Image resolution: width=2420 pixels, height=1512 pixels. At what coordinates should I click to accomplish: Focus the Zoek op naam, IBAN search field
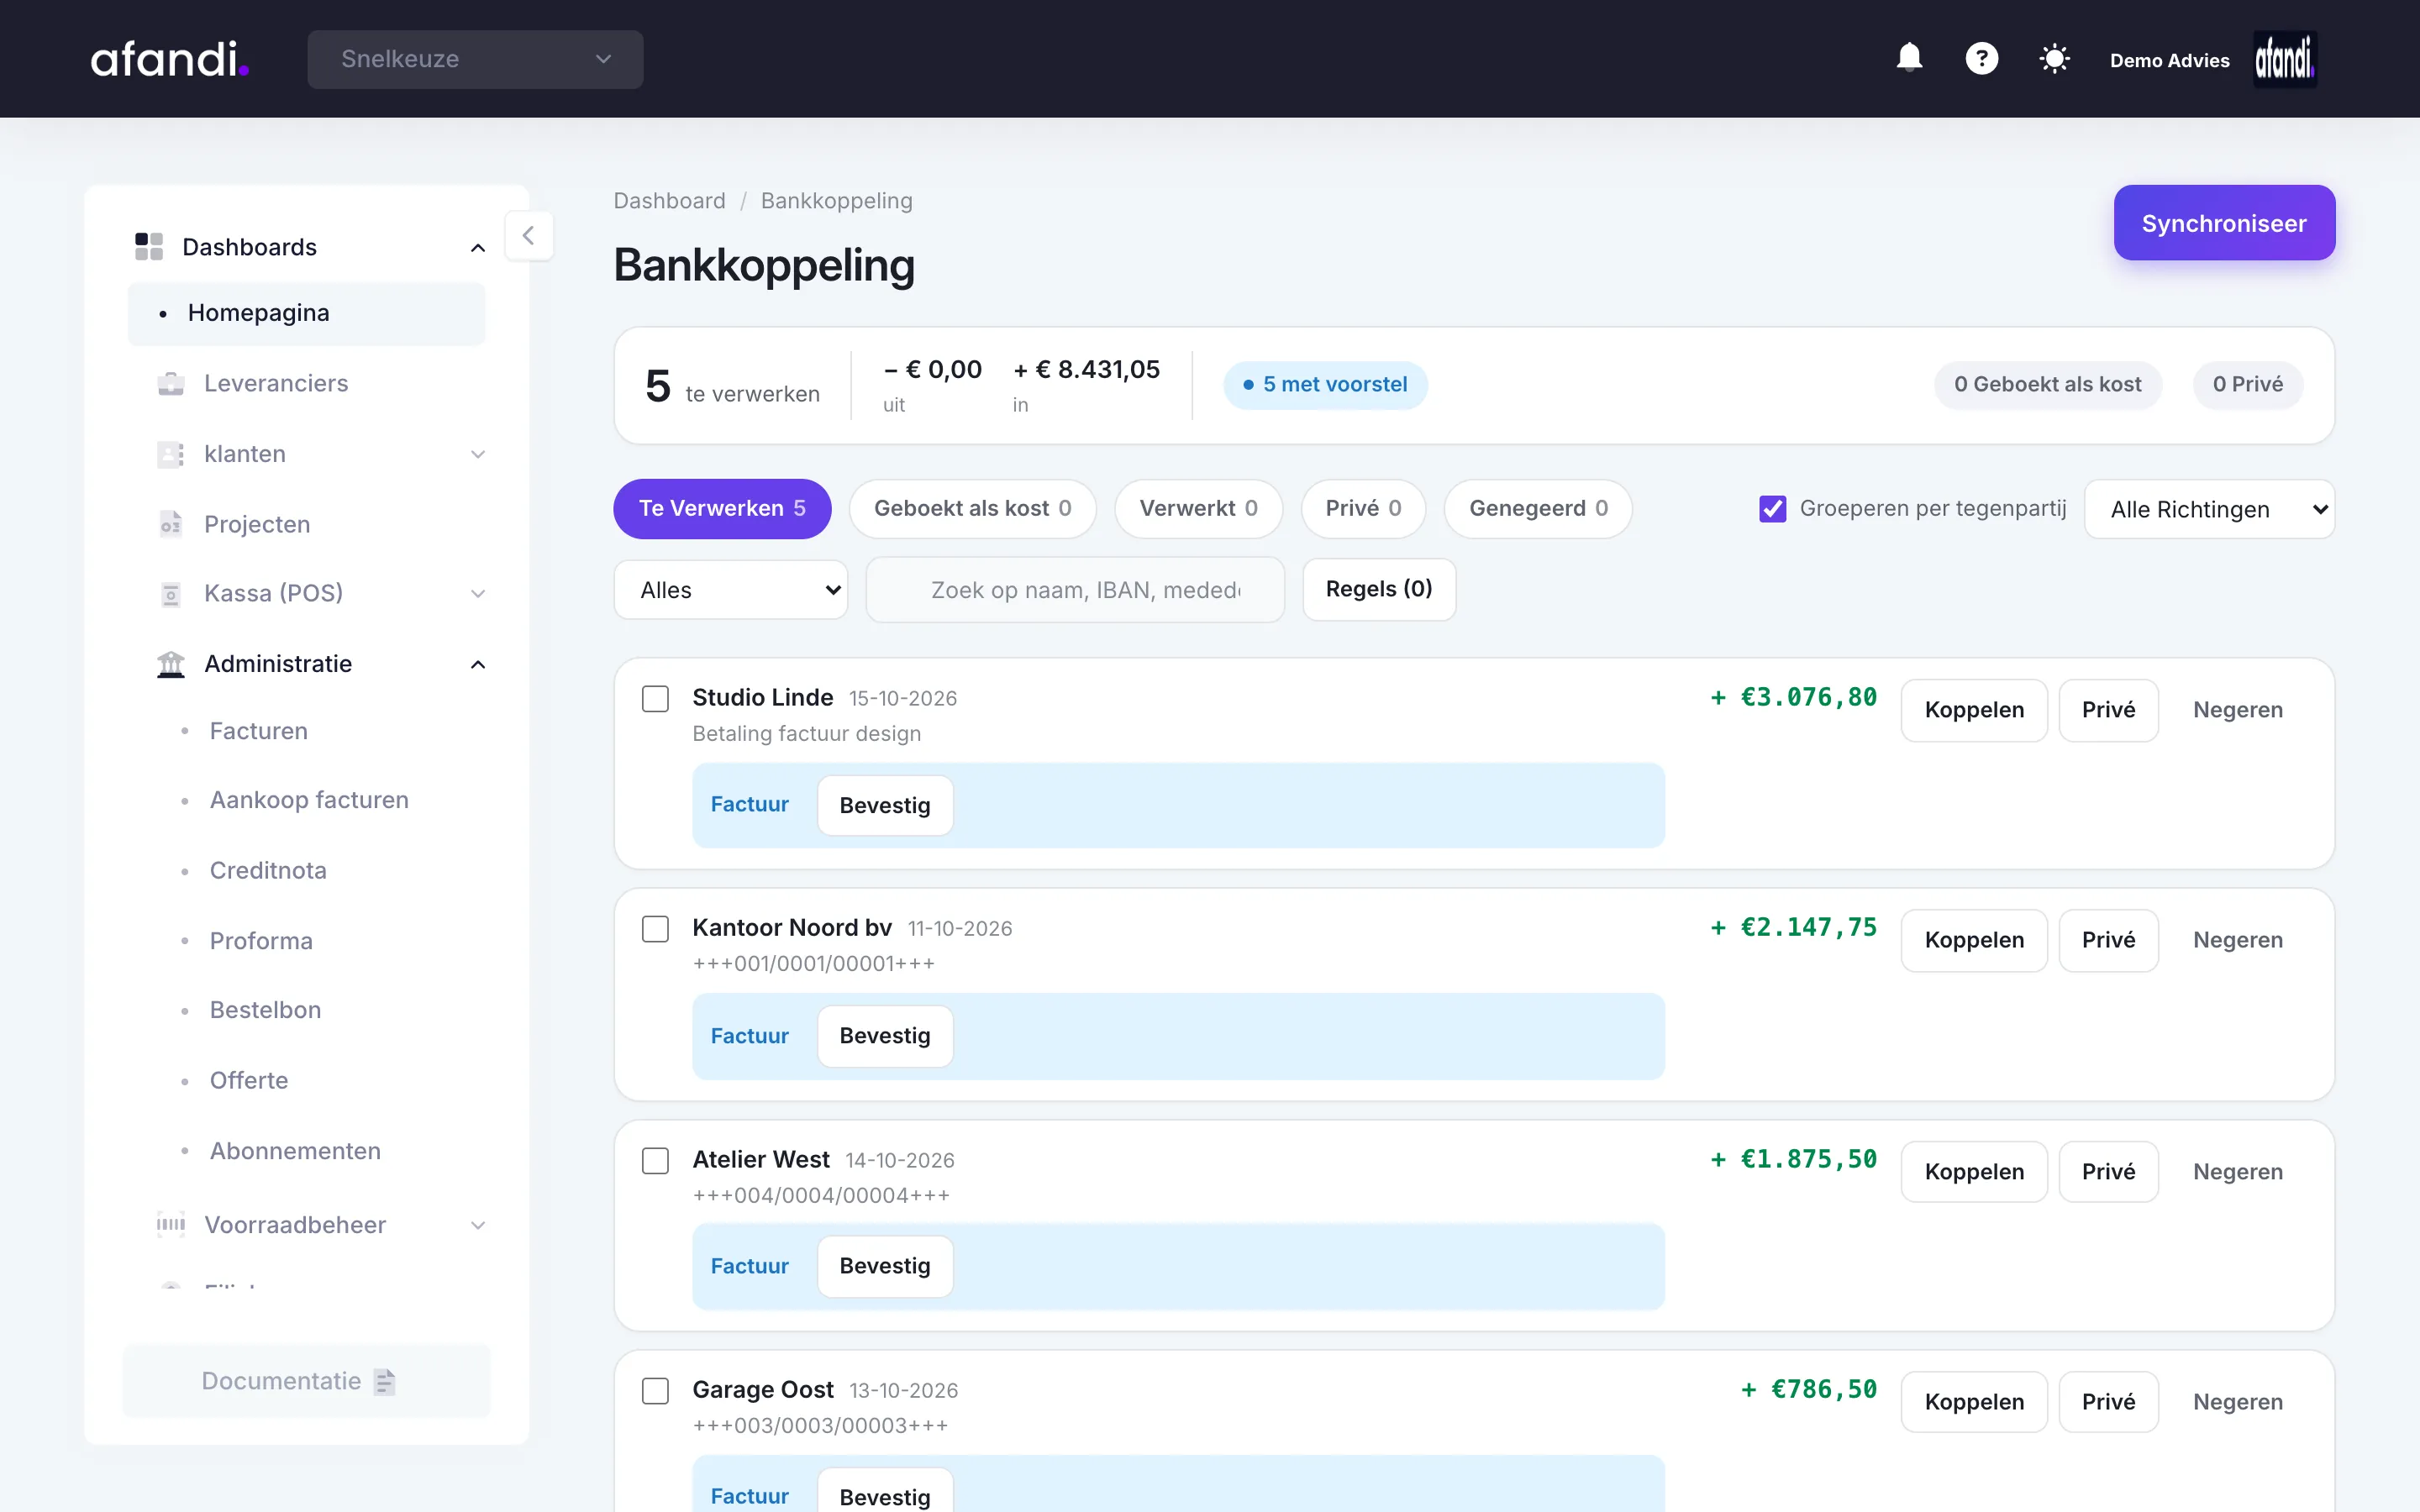point(1075,590)
